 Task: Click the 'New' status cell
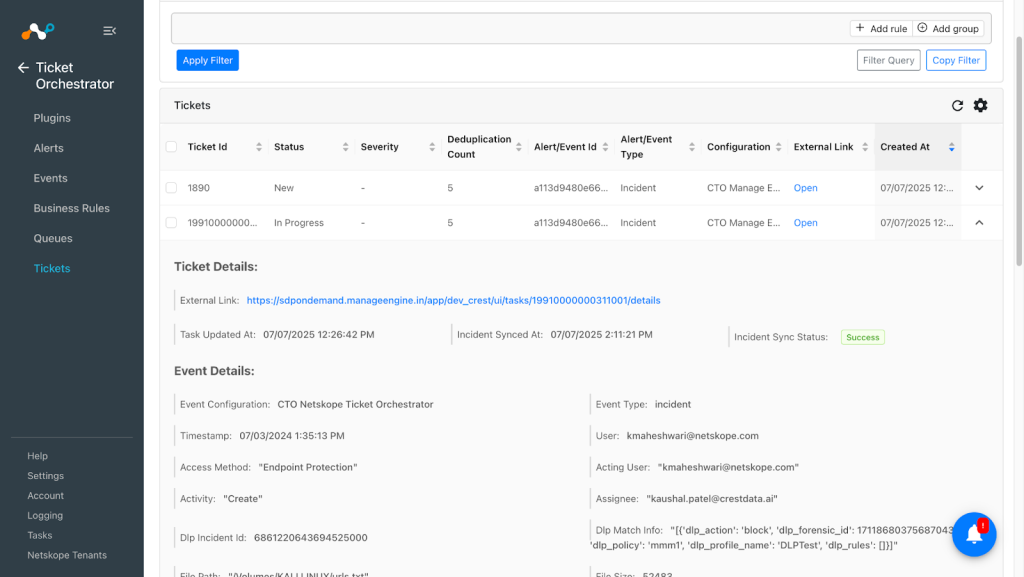pos(283,188)
